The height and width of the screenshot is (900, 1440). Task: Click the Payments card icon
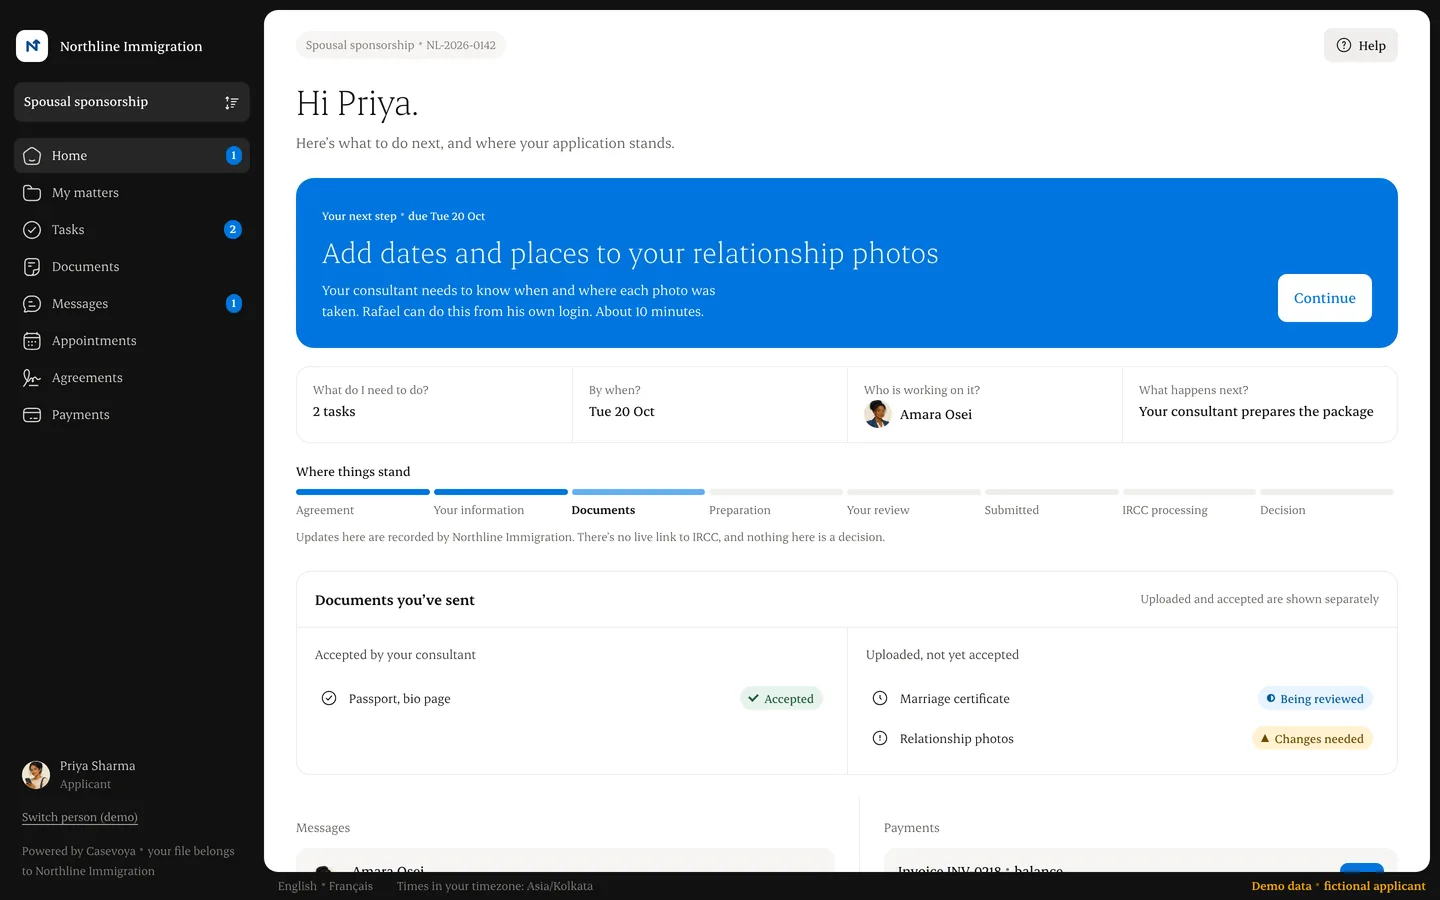click(x=32, y=415)
